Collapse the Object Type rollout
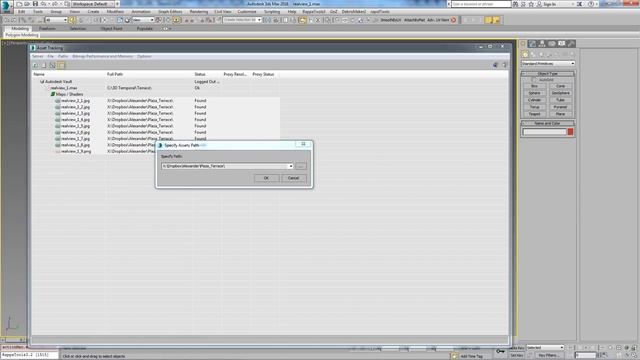This screenshot has width=640, height=360. (x=548, y=74)
